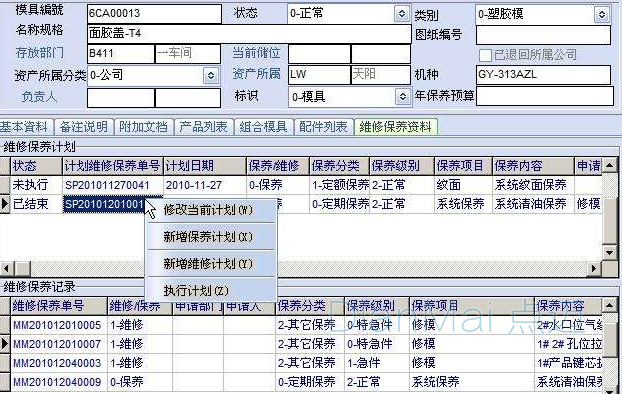Select record MM201012040003
Viewport: 622px width, 394px height.
59,363
